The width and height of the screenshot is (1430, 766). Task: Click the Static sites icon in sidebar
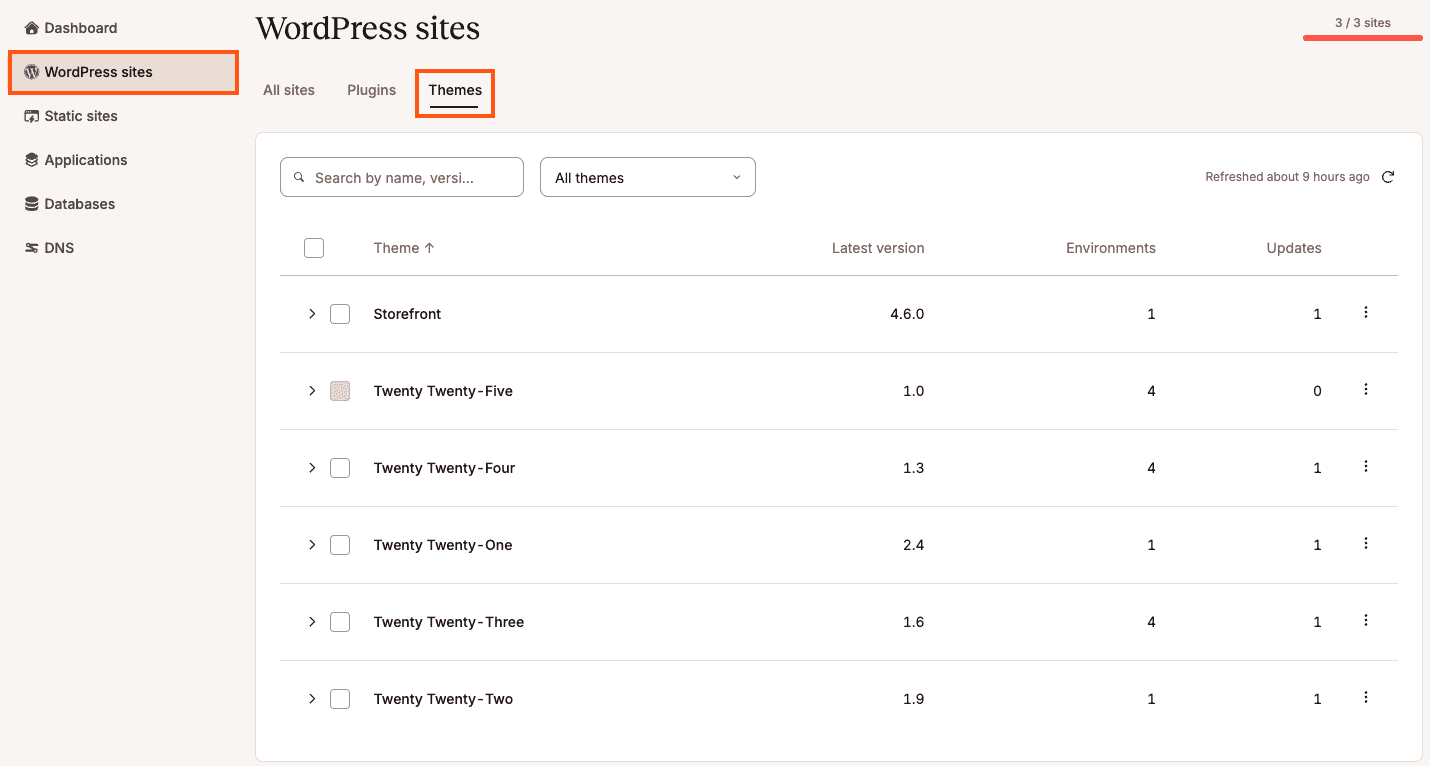(x=31, y=116)
